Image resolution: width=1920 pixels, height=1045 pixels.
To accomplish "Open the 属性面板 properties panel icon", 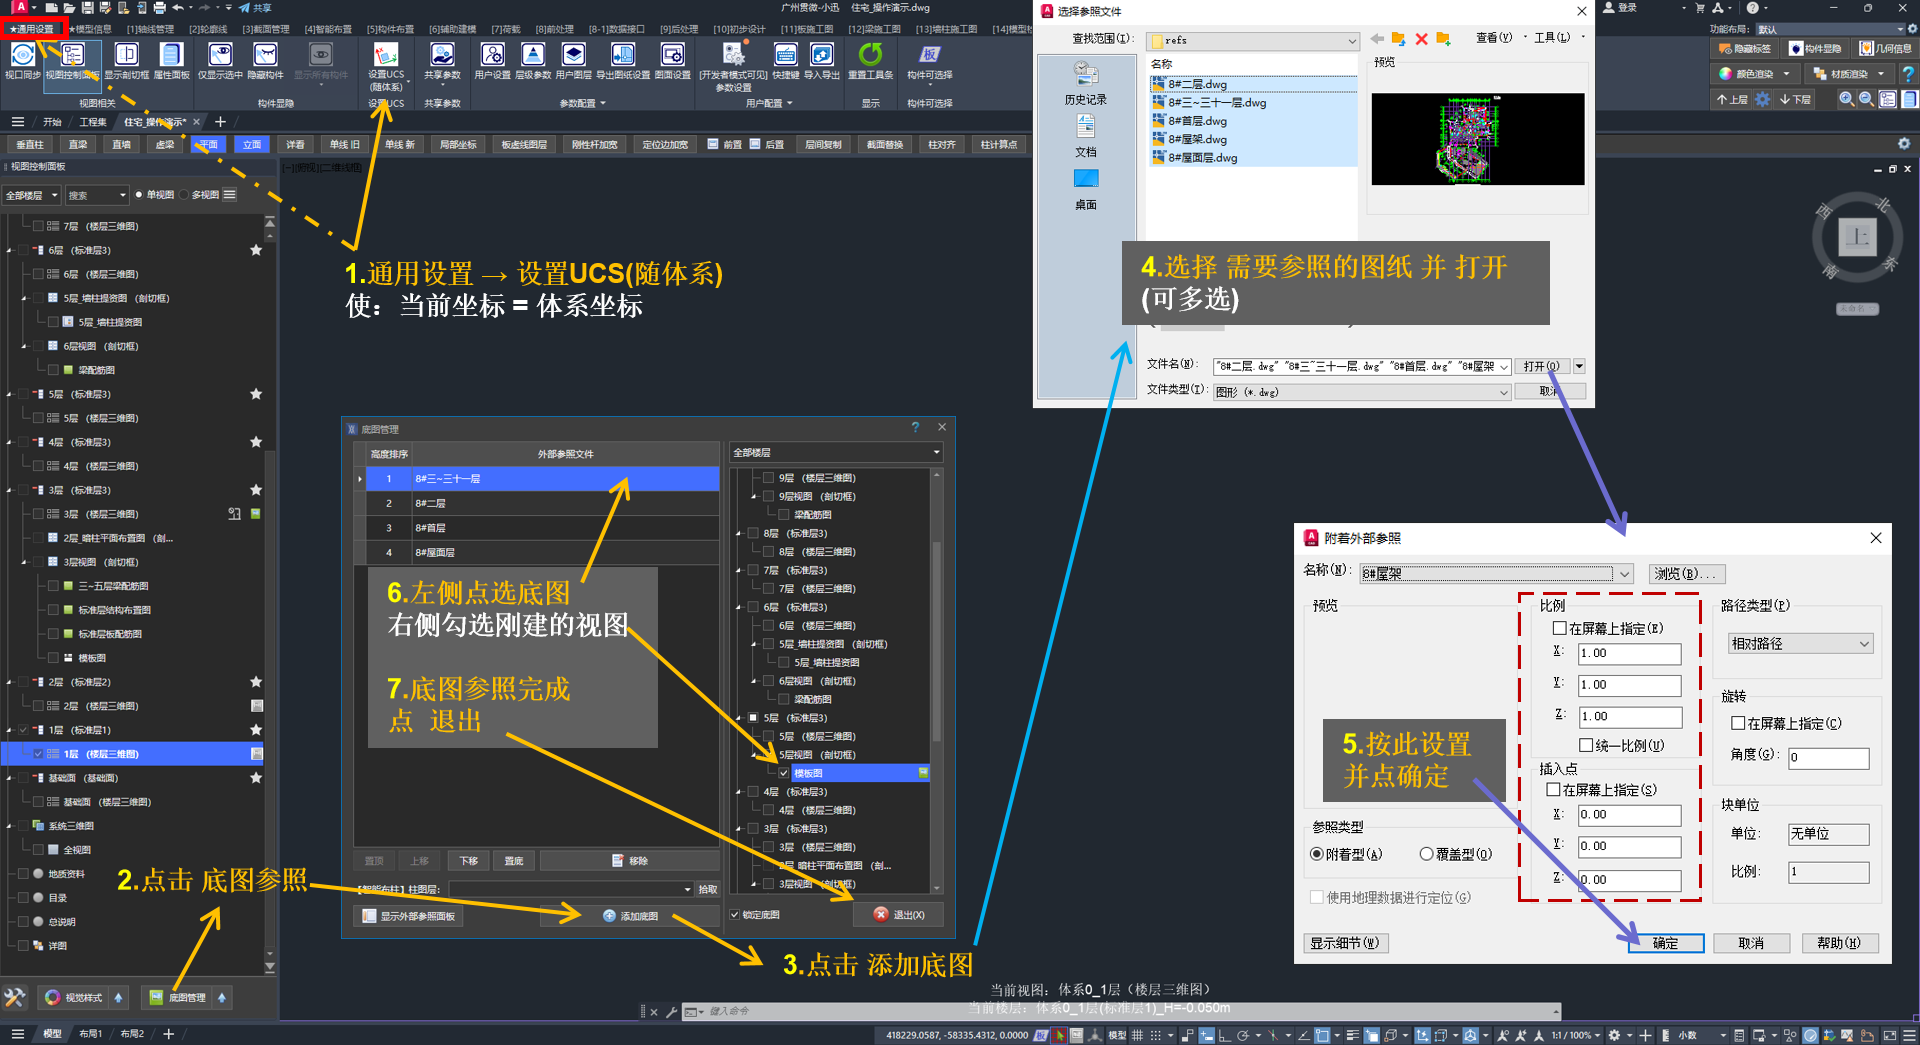I will click(x=172, y=60).
